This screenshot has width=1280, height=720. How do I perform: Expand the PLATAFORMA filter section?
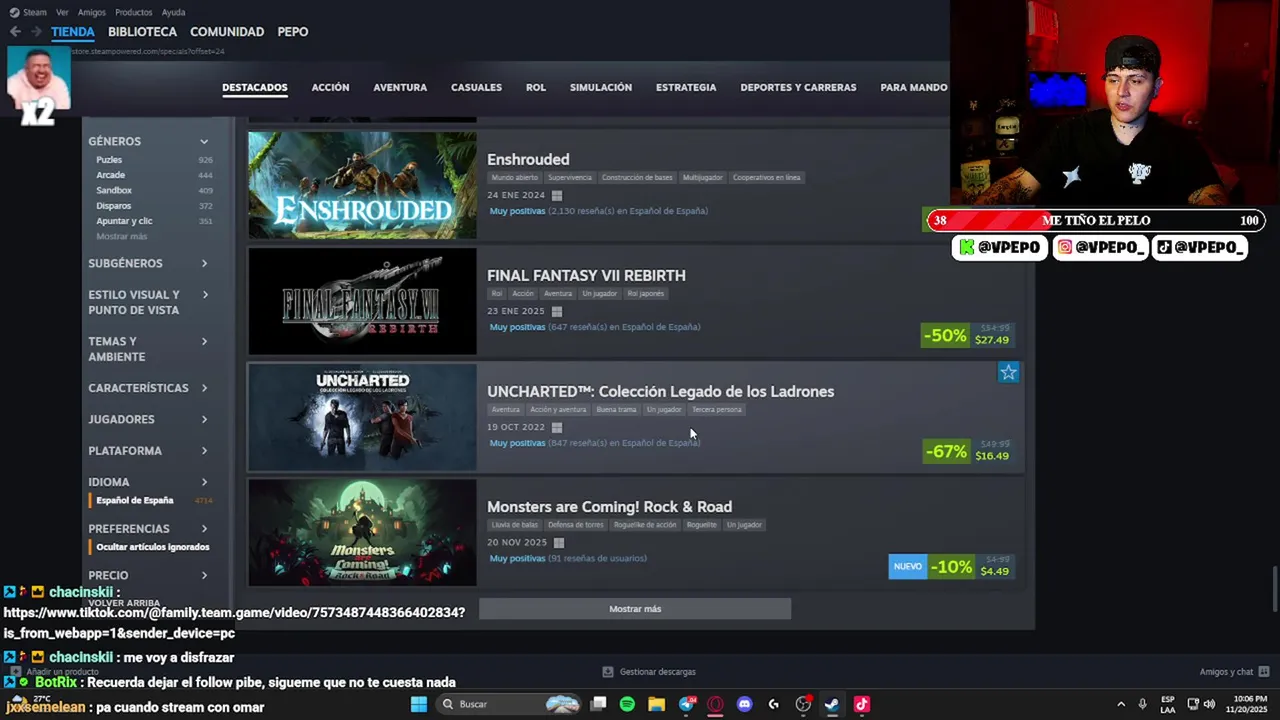coord(150,451)
